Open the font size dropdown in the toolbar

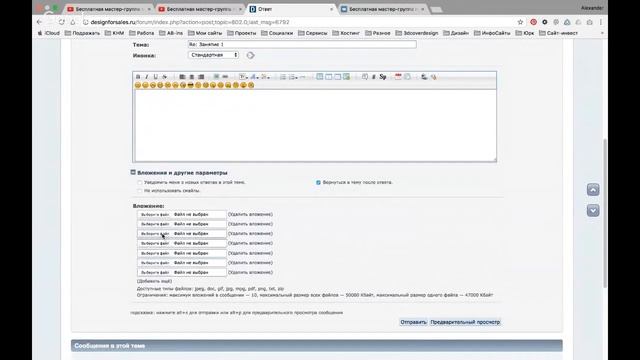243,77
